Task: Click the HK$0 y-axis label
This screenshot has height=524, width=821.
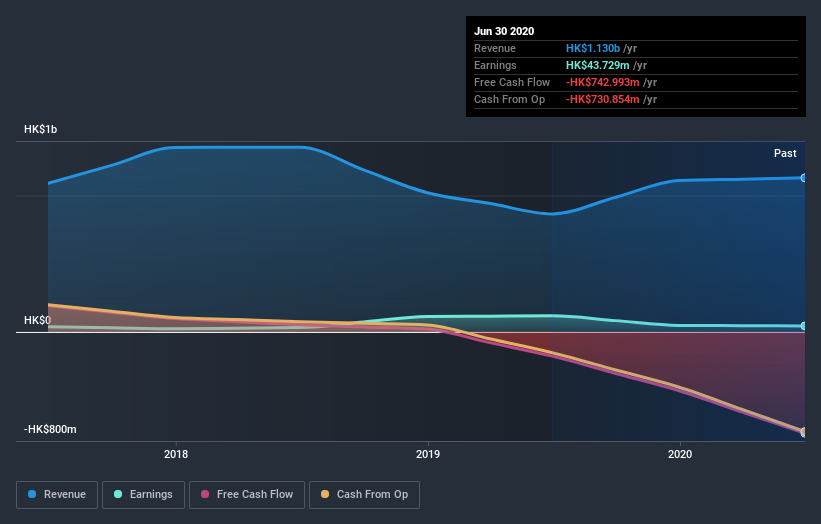Action: pos(37,320)
